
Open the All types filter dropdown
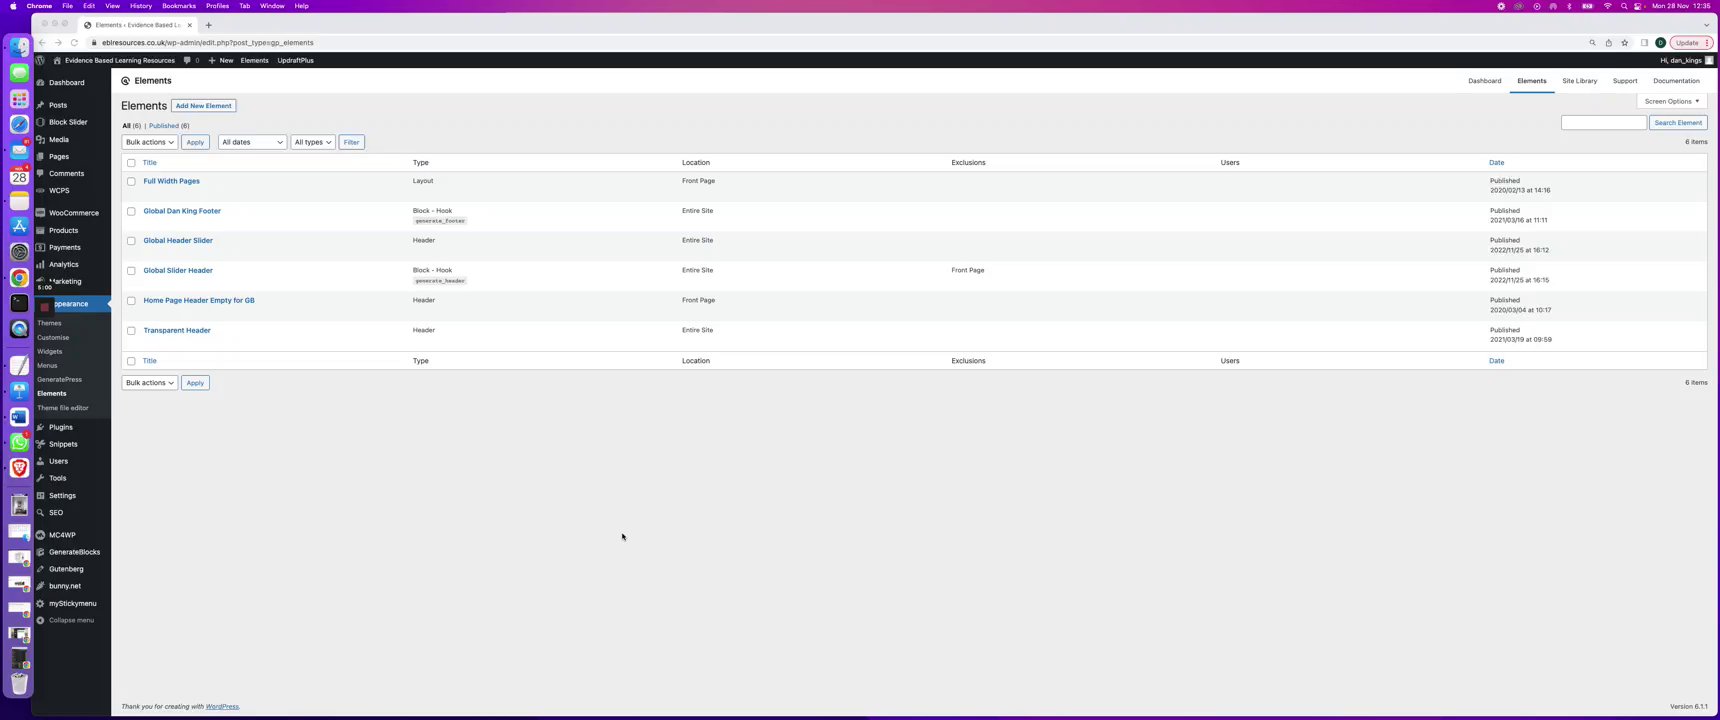313,142
